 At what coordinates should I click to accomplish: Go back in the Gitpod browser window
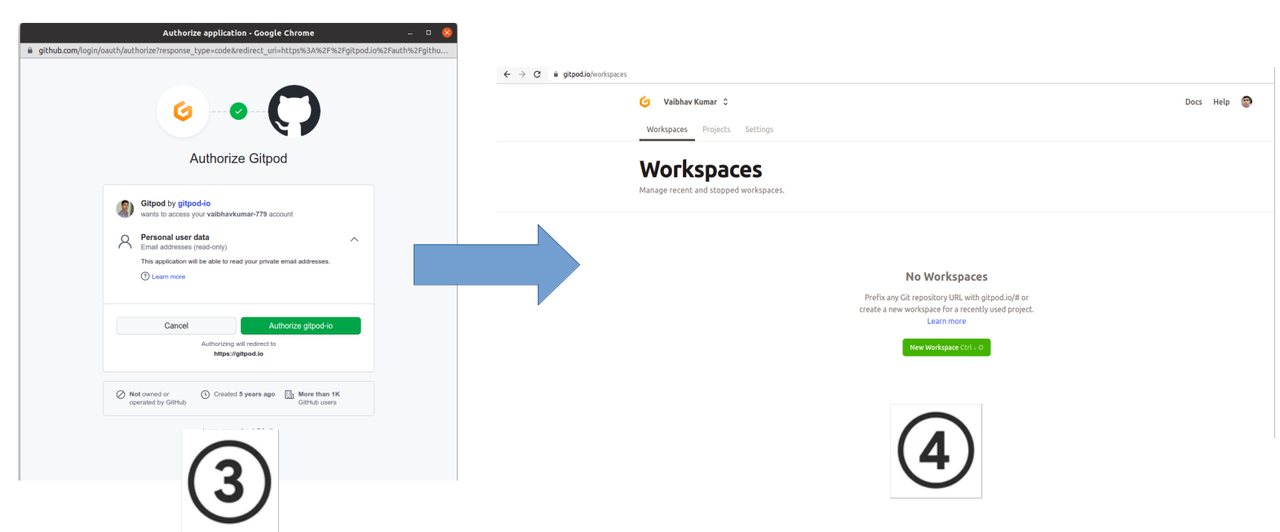[507, 74]
